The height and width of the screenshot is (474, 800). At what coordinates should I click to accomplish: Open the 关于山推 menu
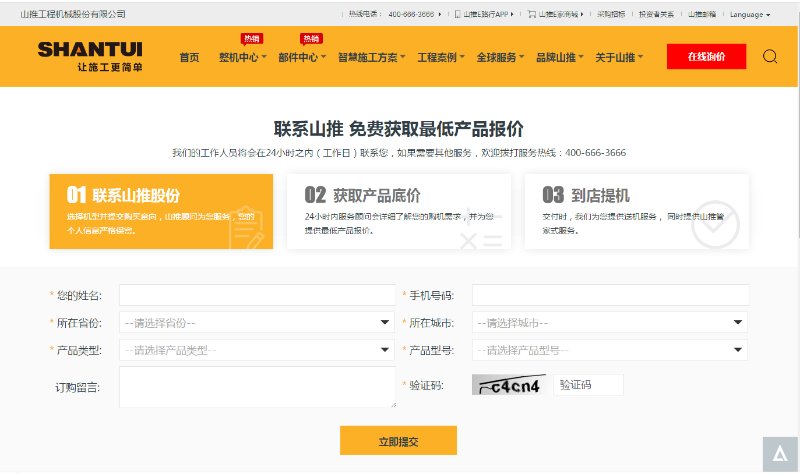pos(619,57)
